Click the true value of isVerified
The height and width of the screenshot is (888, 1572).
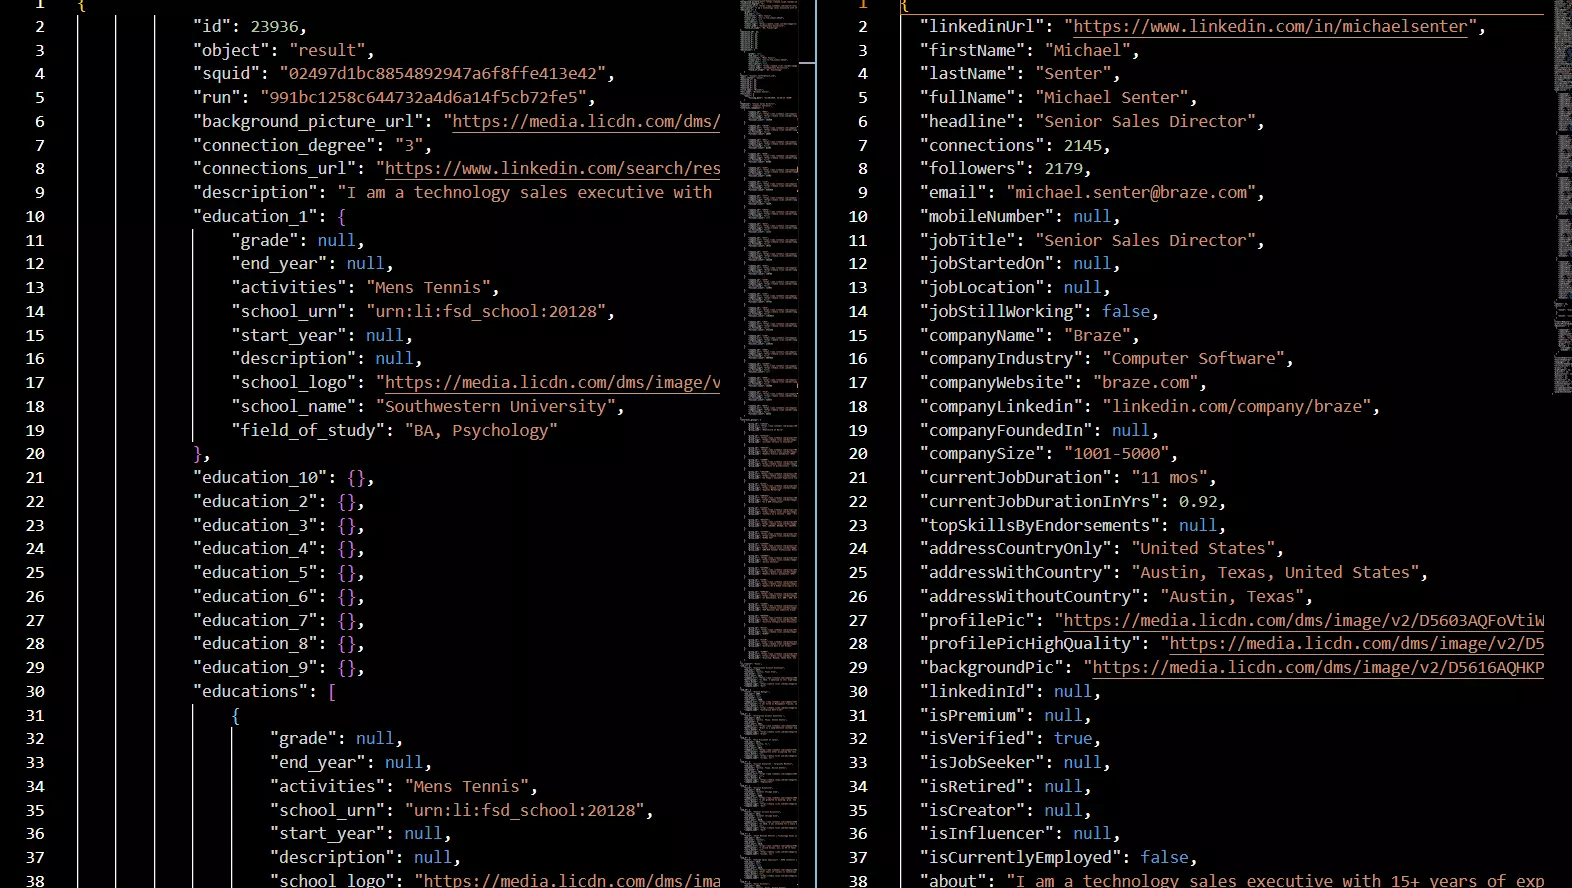[1073, 739]
